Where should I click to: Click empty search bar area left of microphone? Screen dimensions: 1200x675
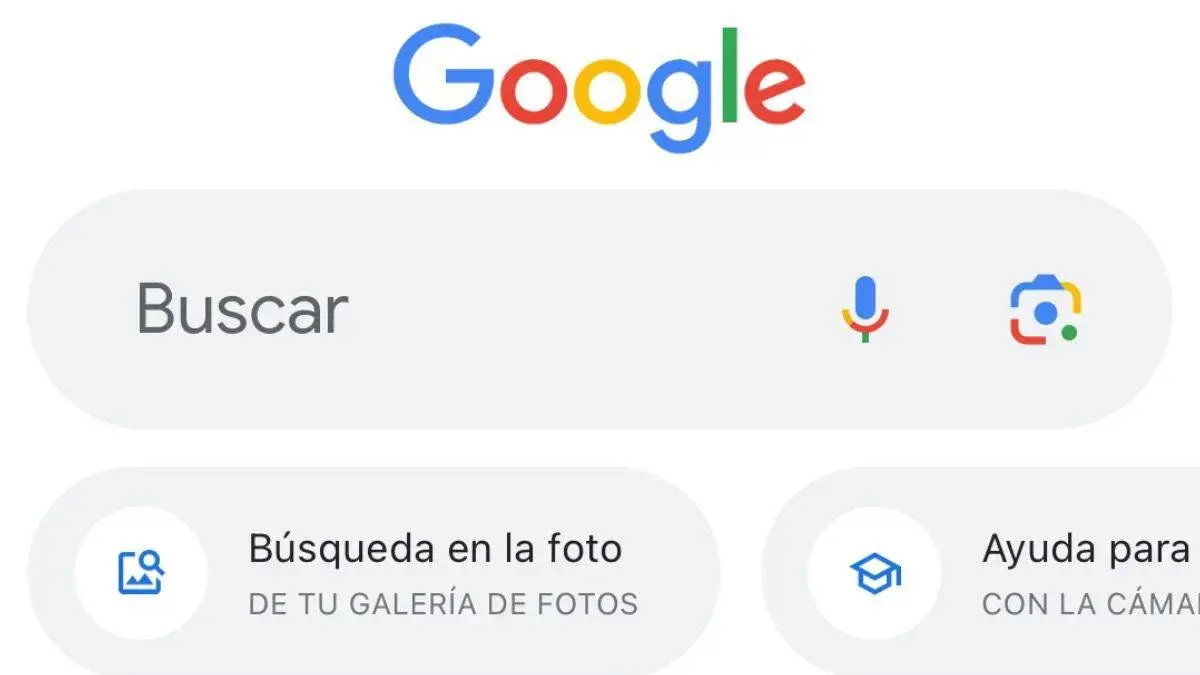click(x=590, y=309)
